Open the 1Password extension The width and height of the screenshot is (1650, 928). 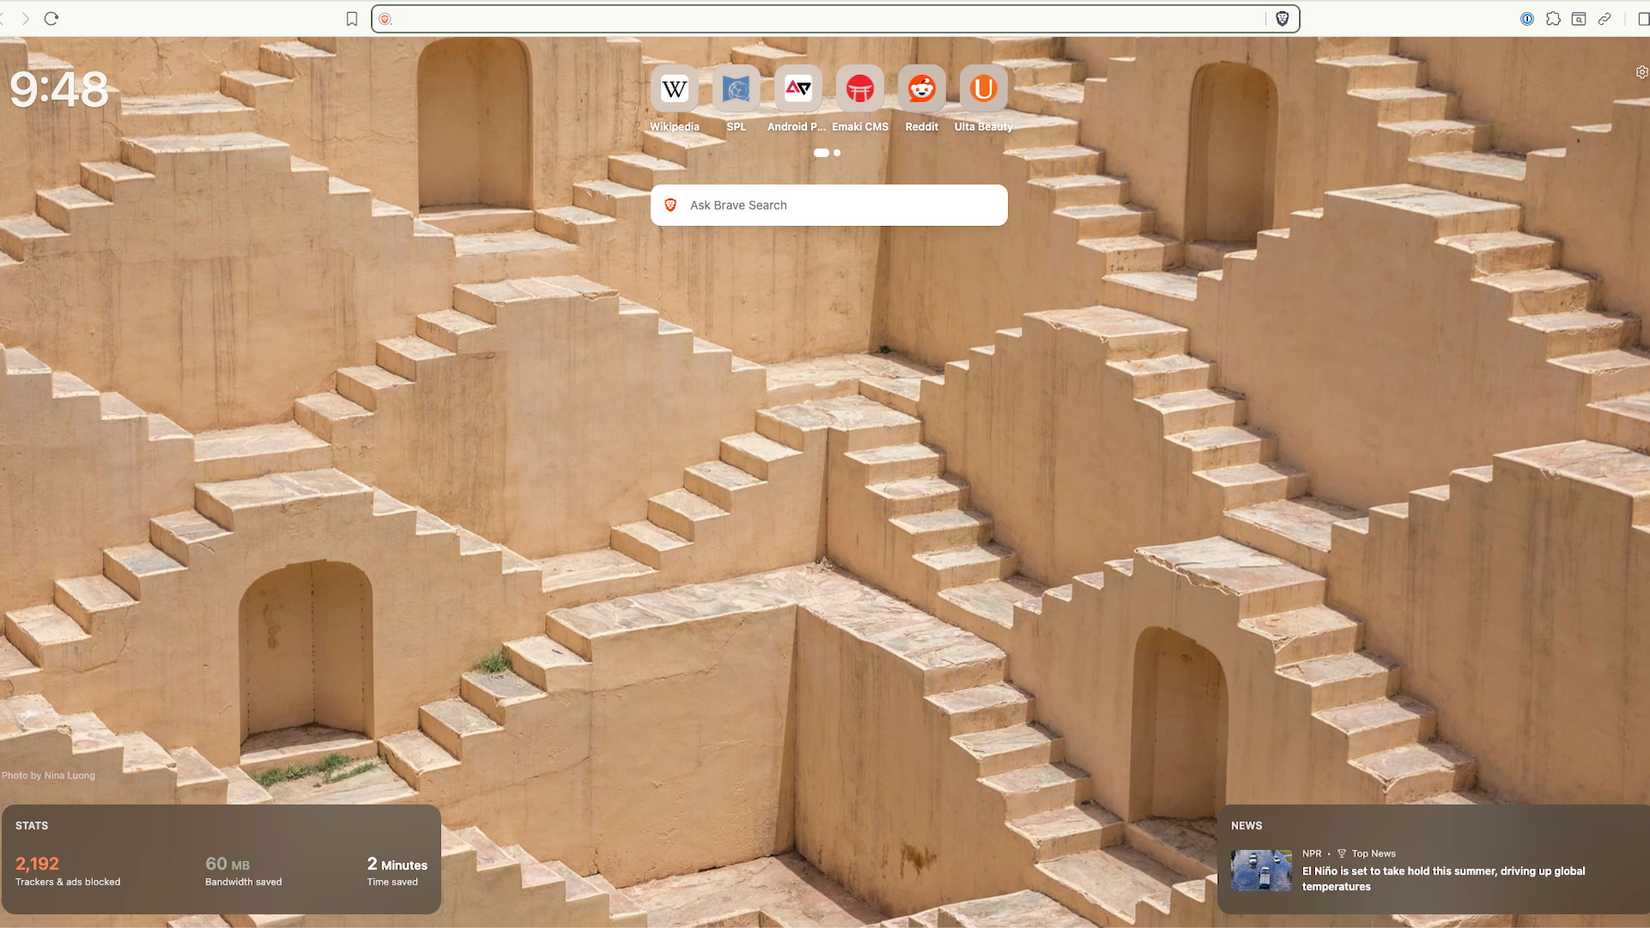pyautogui.click(x=1527, y=18)
